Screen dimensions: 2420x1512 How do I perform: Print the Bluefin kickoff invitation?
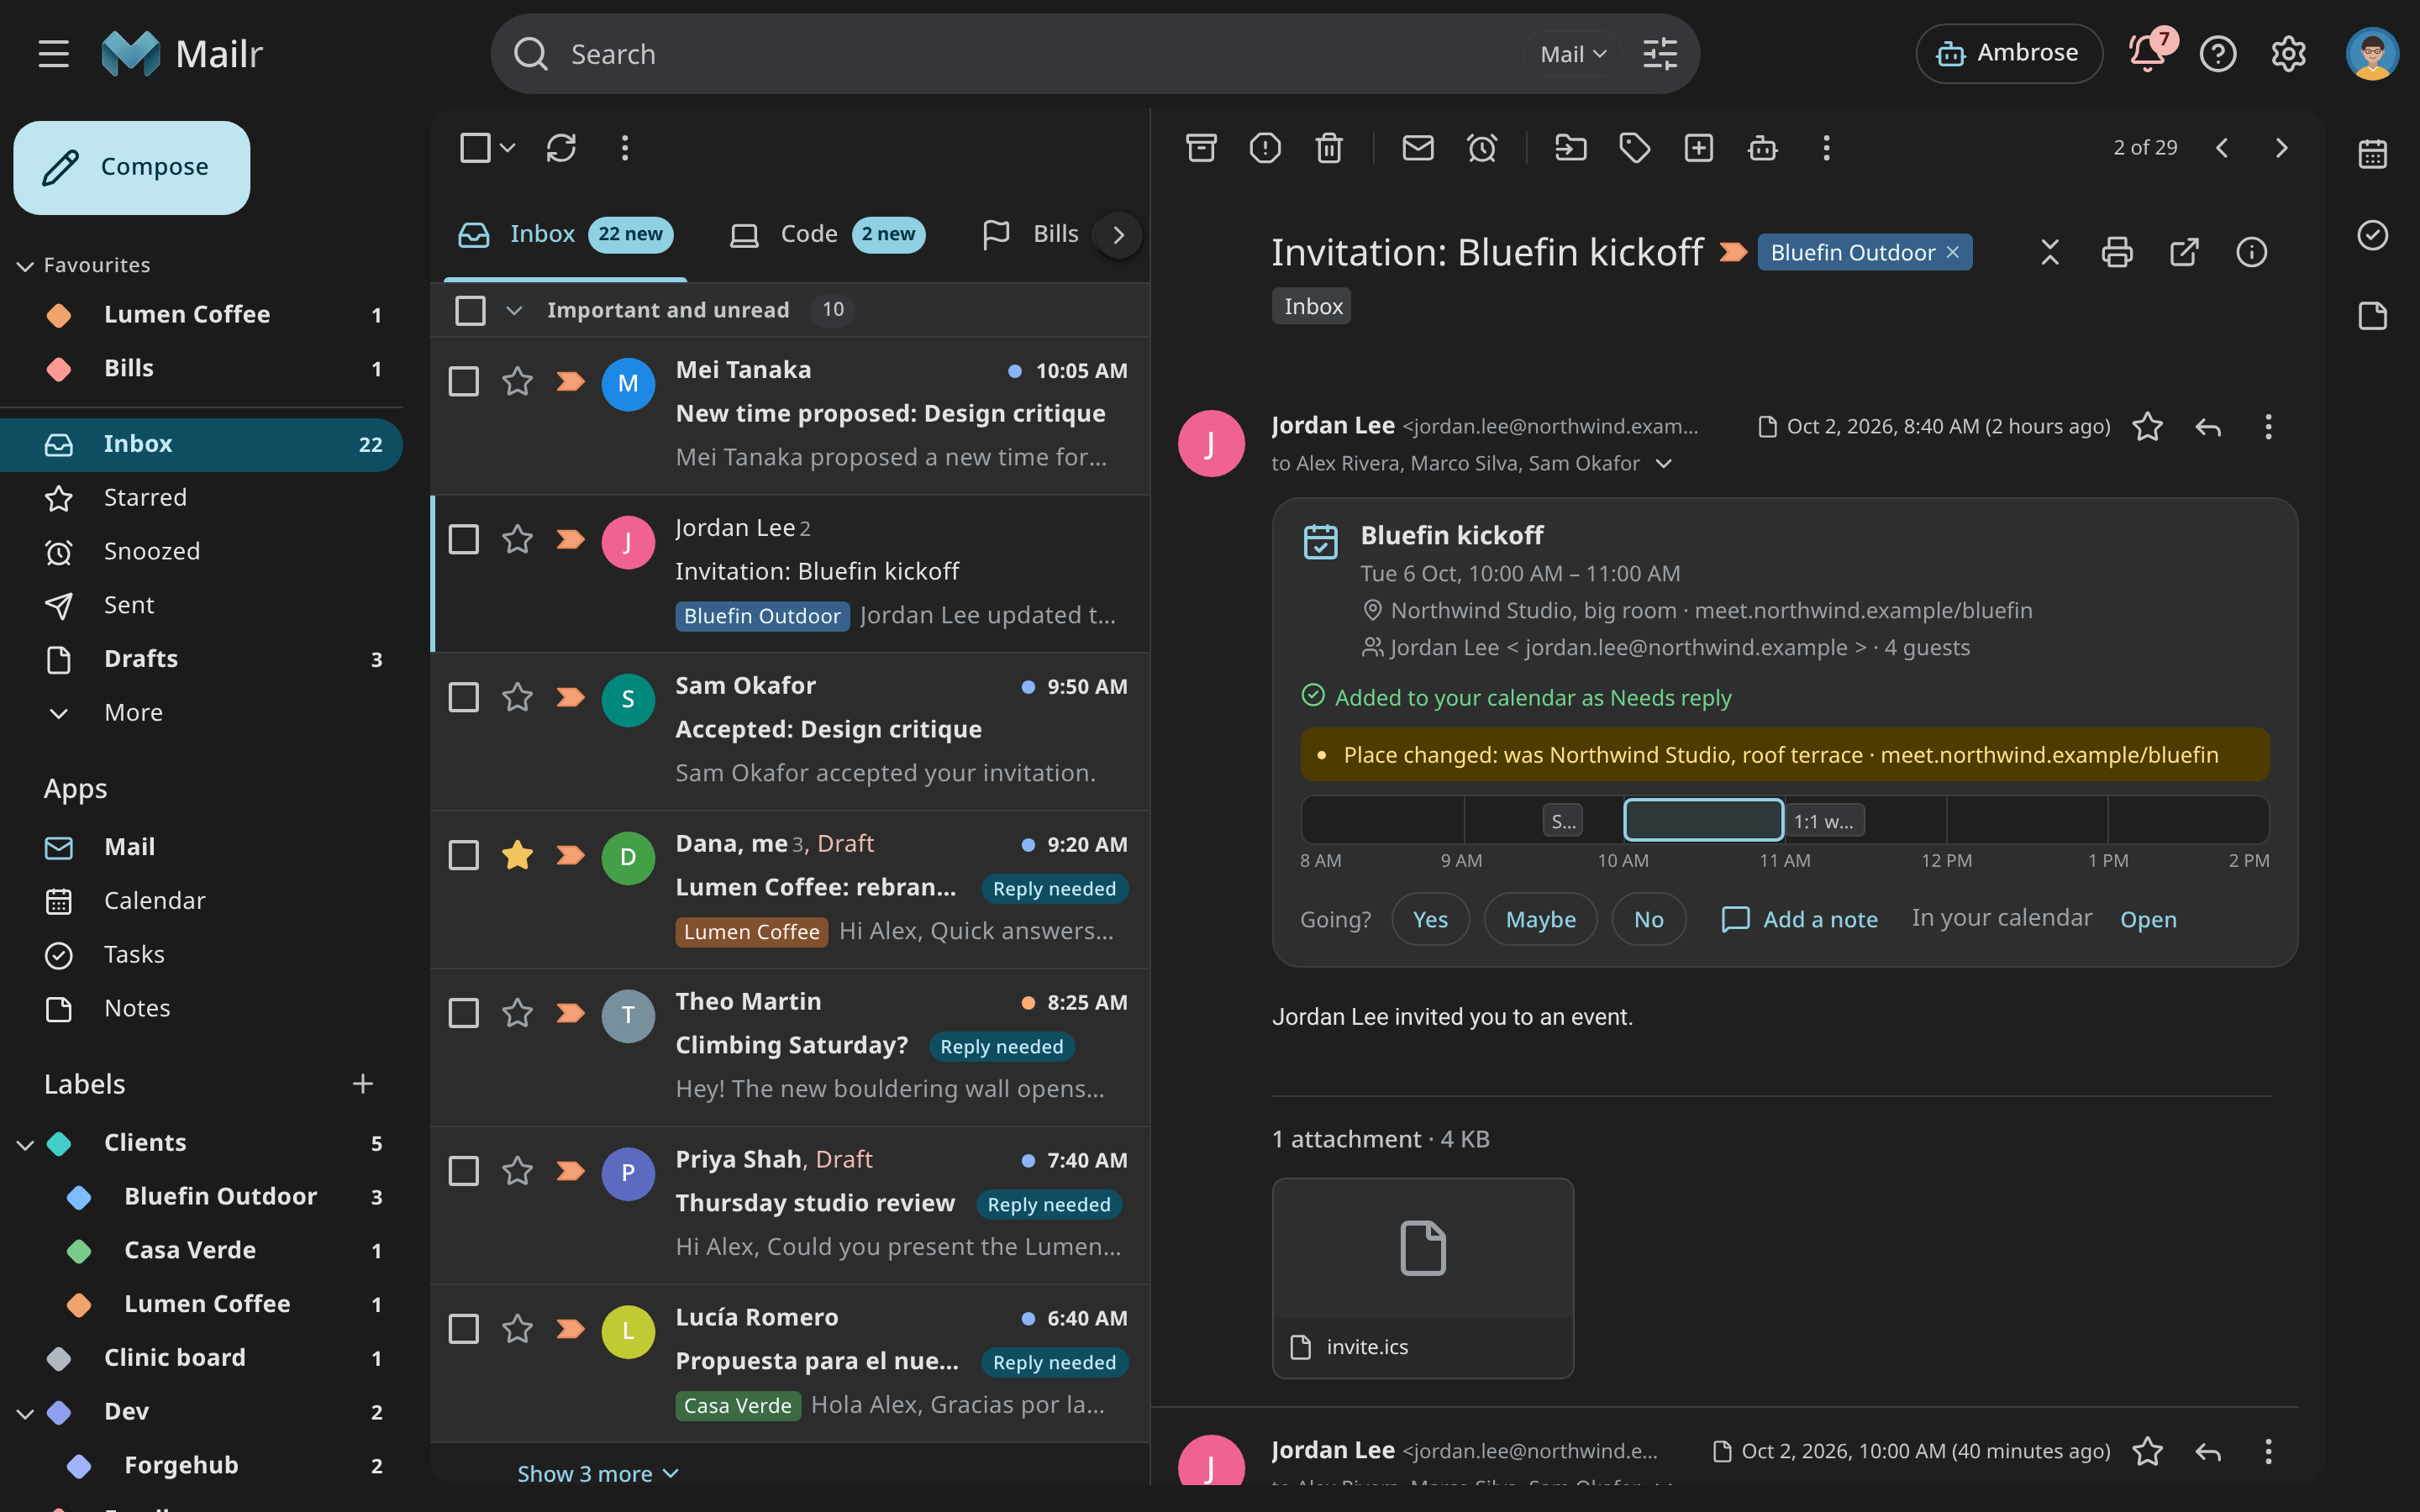click(x=2117, y=252)
